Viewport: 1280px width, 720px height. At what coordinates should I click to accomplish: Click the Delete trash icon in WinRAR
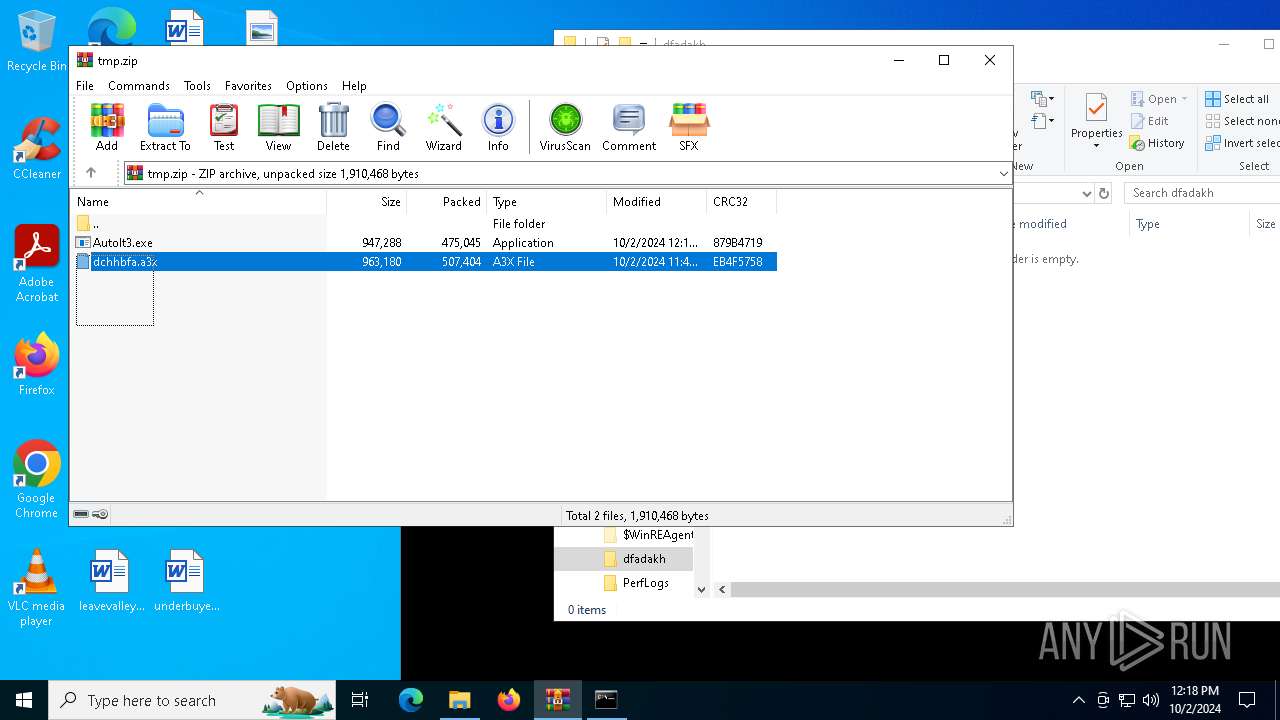click(x=333, y=127)
